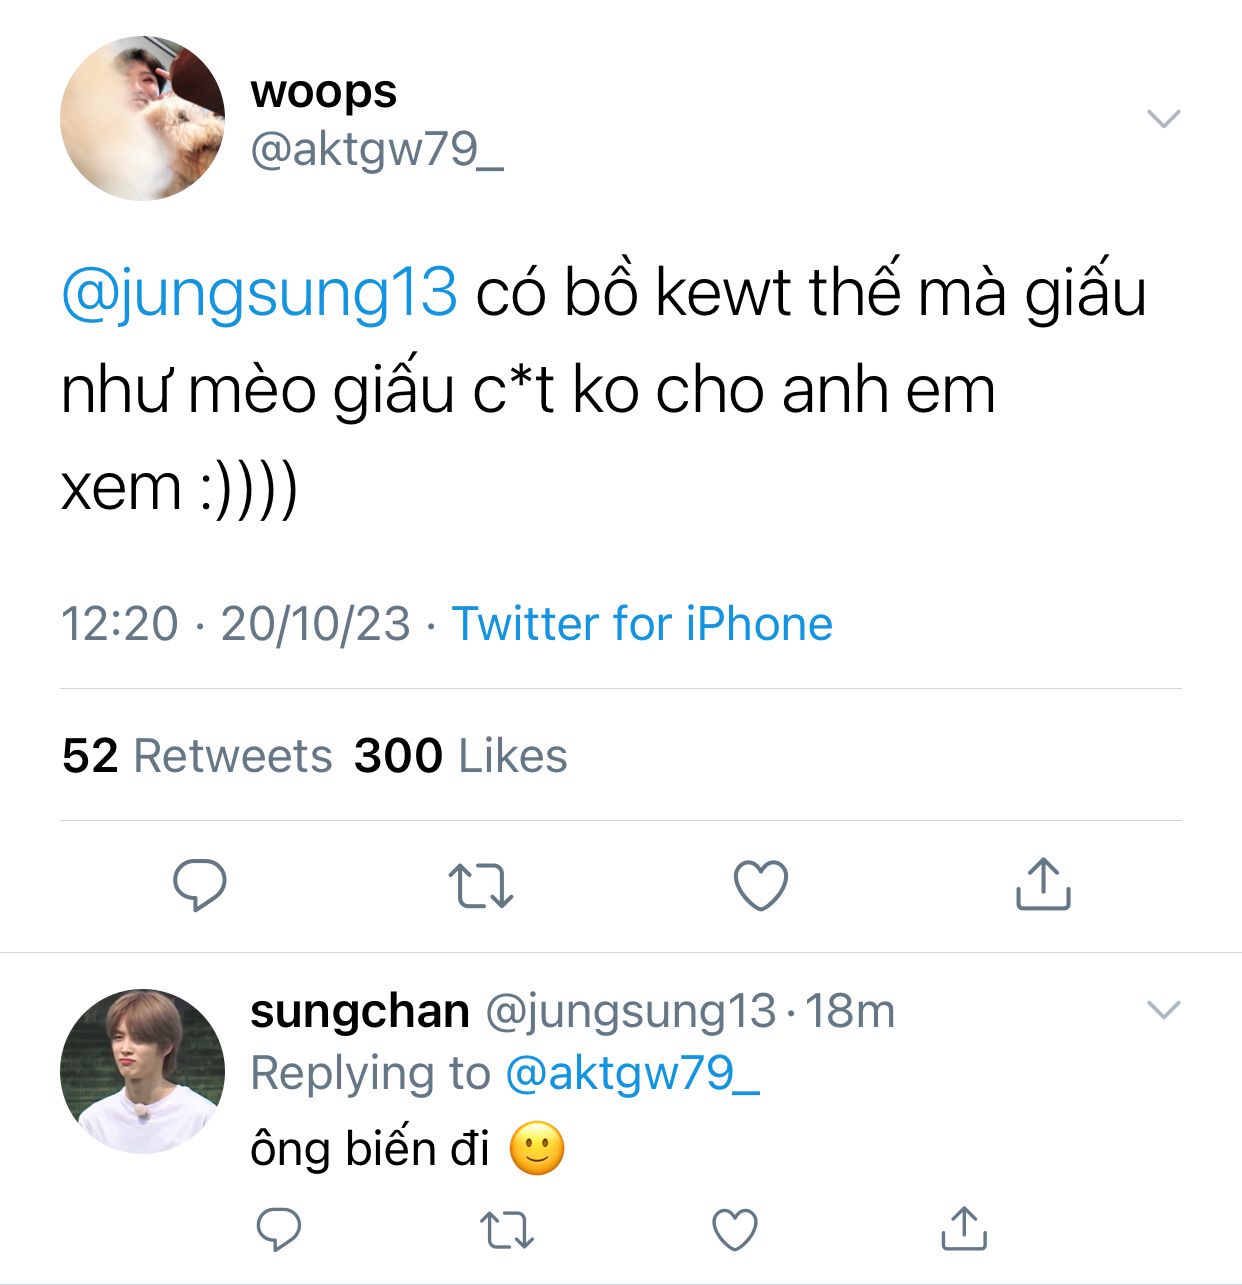Reply to the main woops tweet

point(200,885)
